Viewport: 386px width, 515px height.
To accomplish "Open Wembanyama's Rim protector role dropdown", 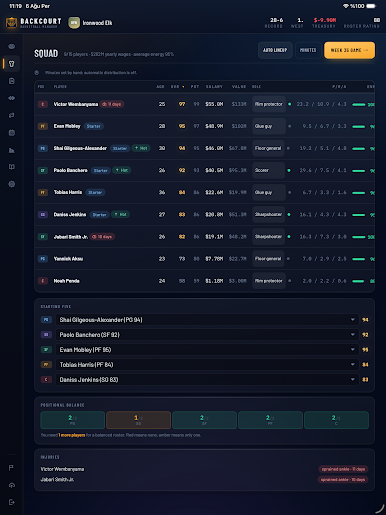I will (269, 104).
